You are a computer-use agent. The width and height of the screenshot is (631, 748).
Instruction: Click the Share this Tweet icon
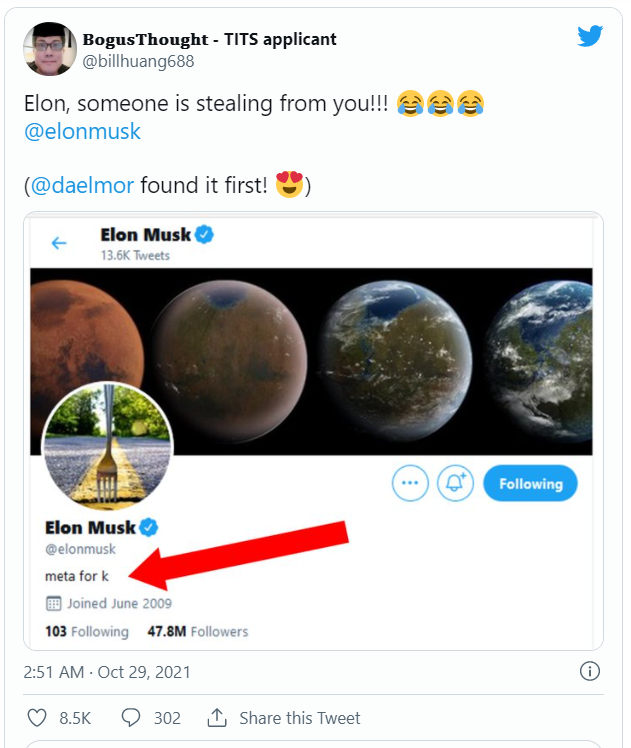tap(217, 718)
